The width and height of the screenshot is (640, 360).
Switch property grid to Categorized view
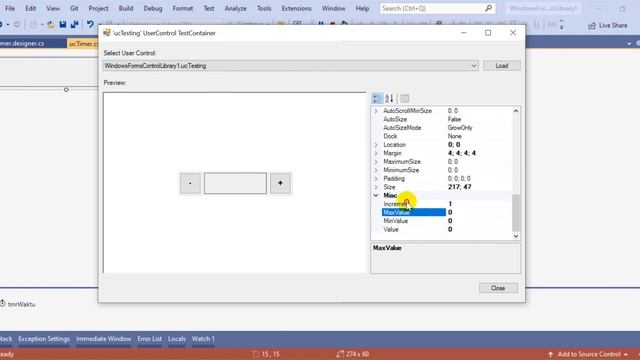377,98
